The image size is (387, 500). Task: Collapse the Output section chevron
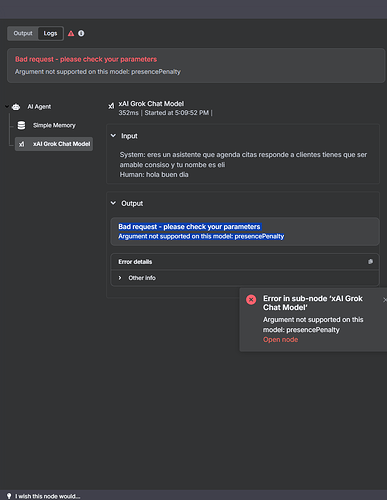[113, 203]
